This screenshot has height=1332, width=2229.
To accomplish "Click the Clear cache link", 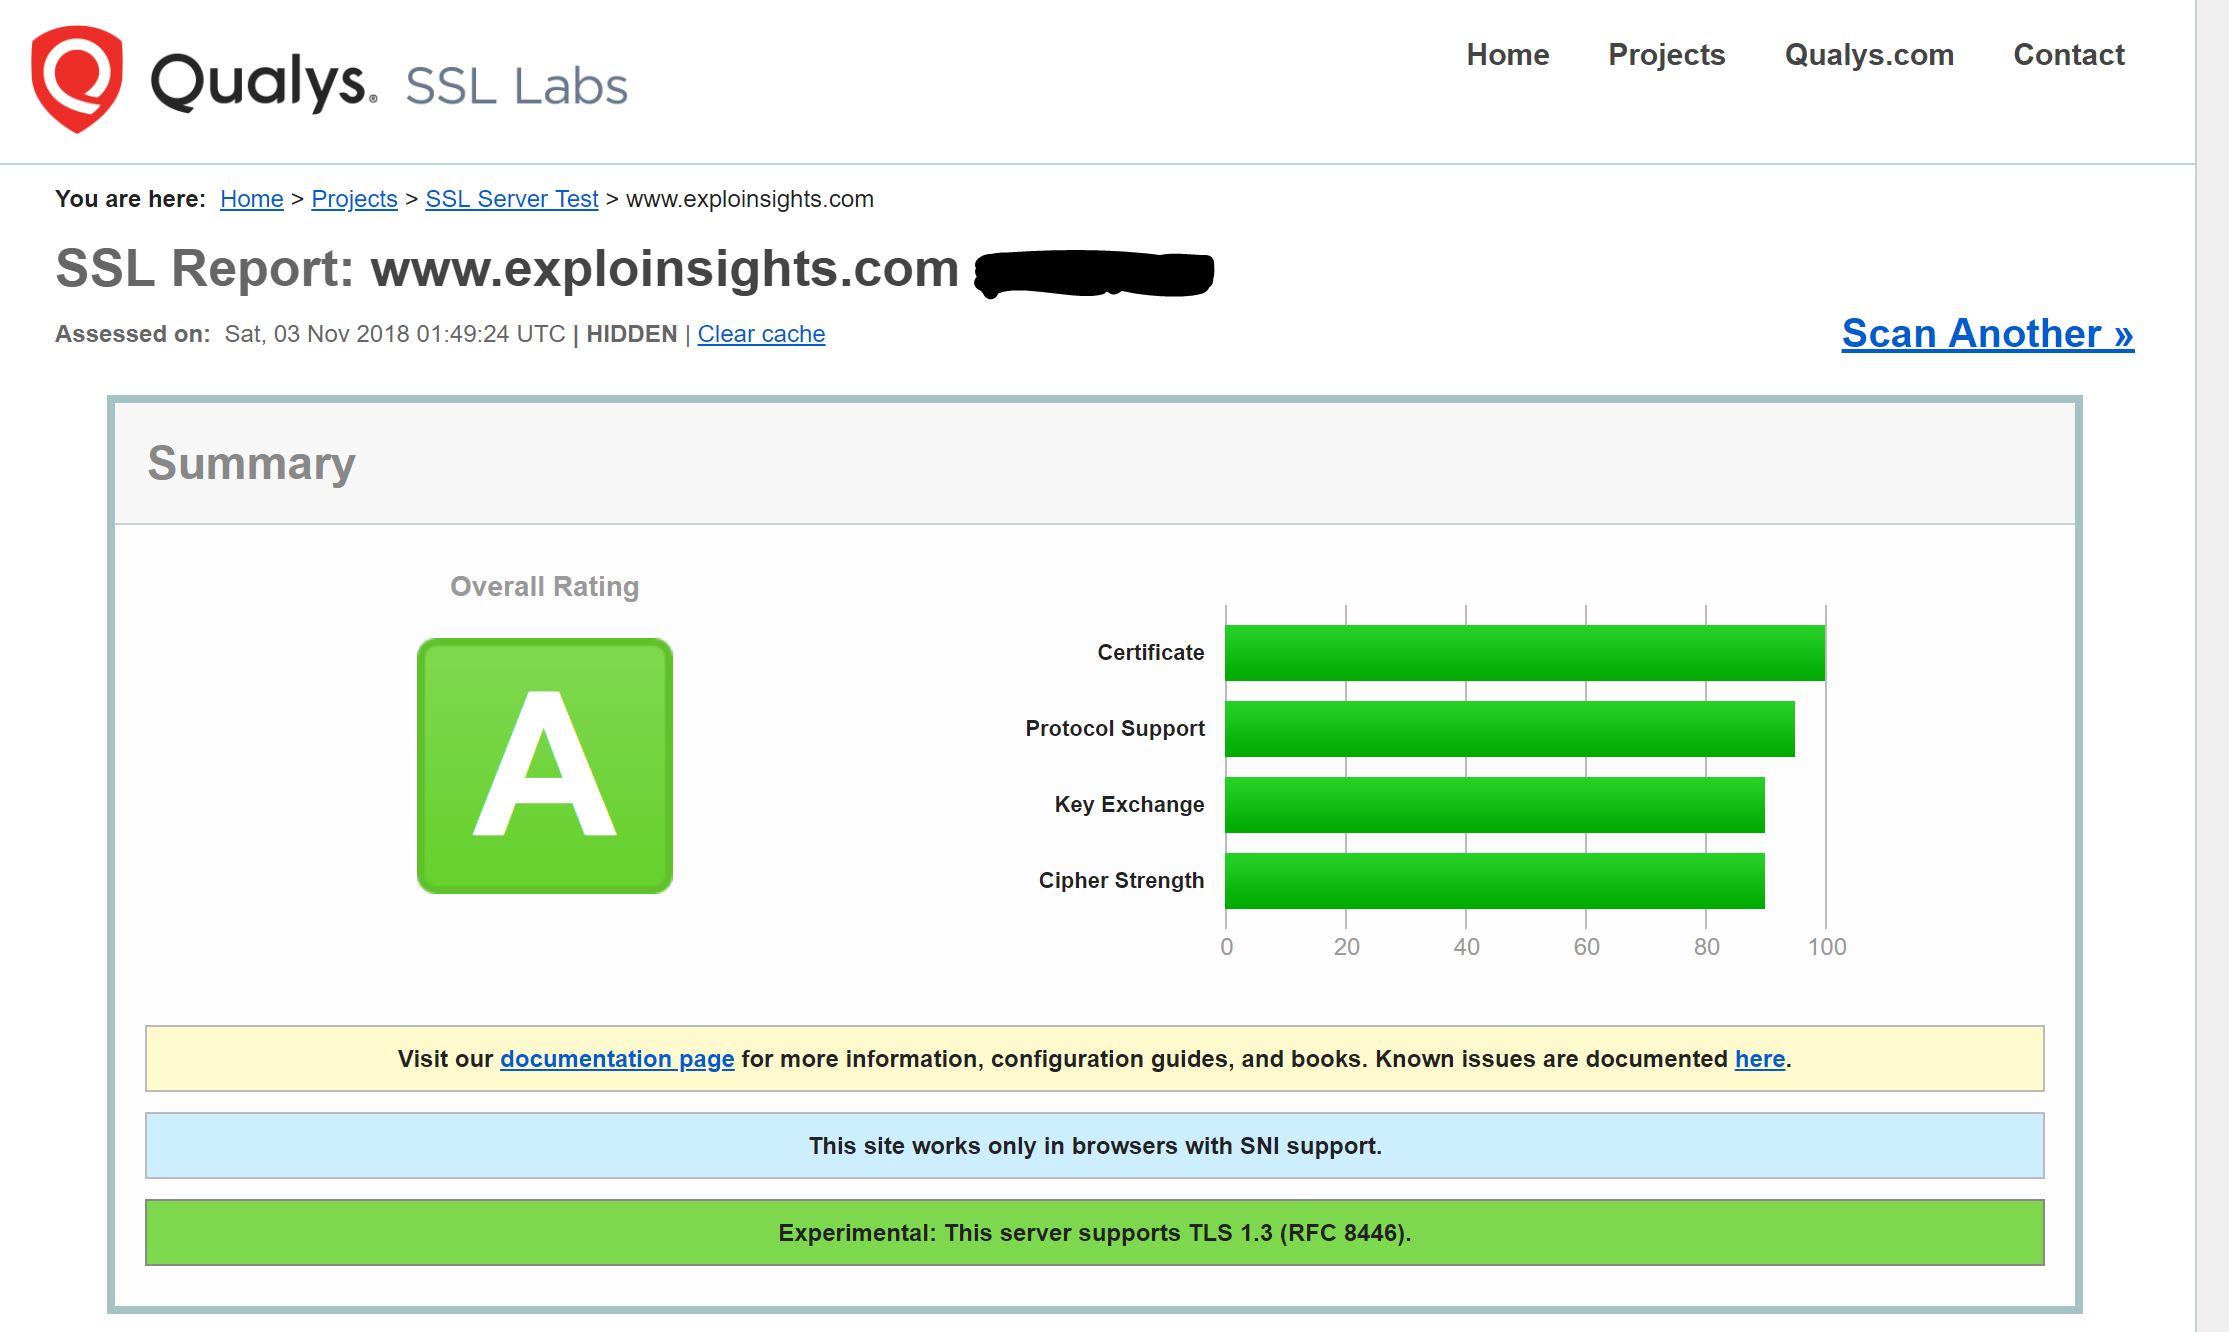I will pos(761,334).
